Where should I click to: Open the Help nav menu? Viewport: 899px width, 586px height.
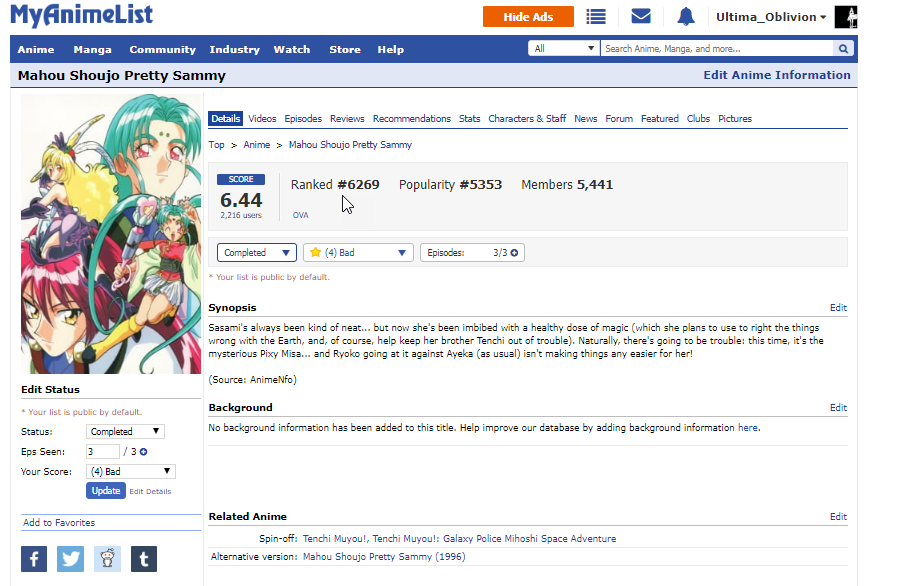coord(390,49)
